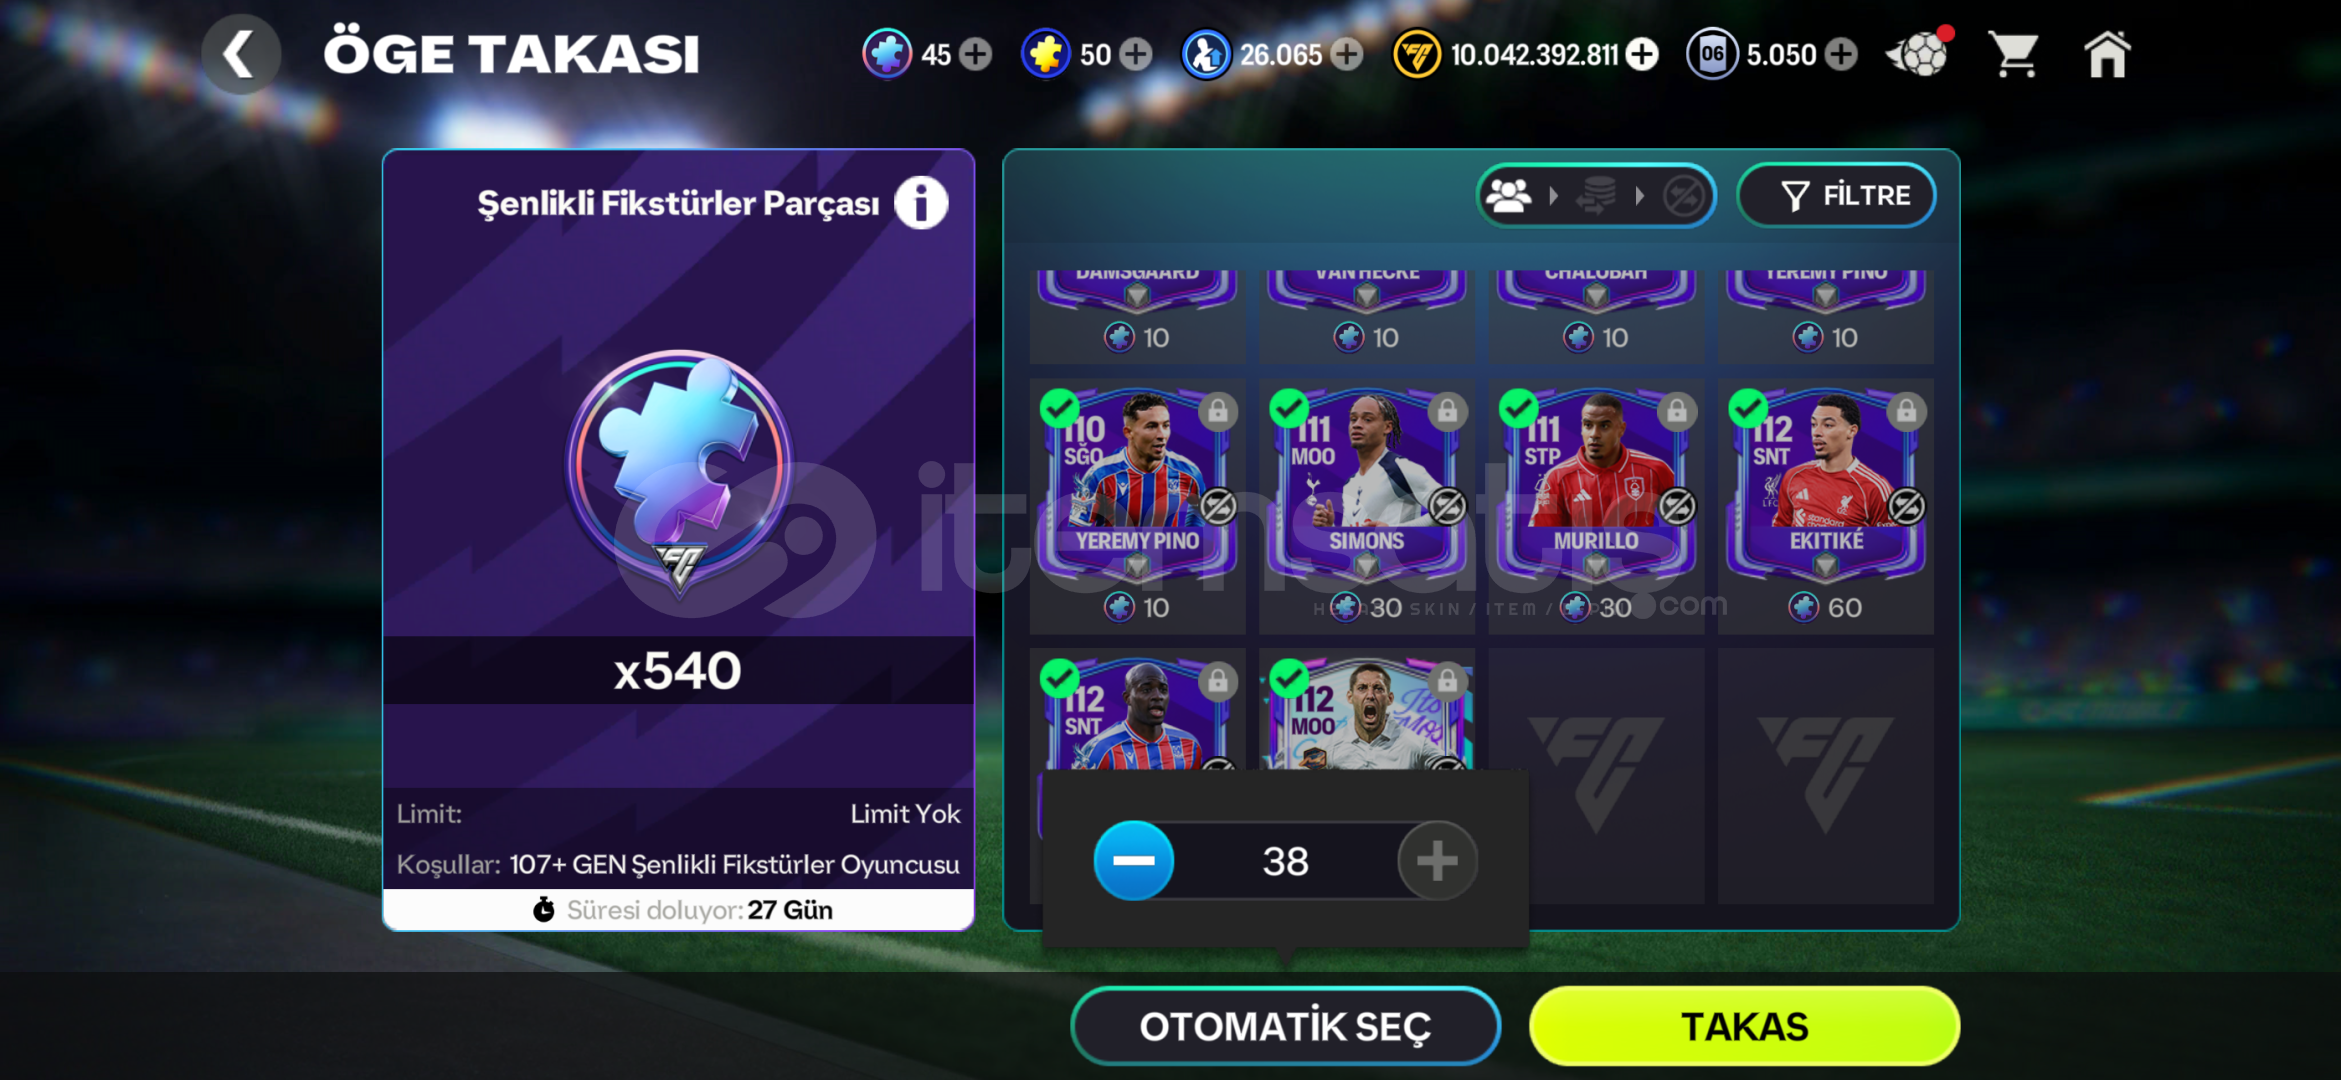Uncheck the Simons 111 player card

1289,408
